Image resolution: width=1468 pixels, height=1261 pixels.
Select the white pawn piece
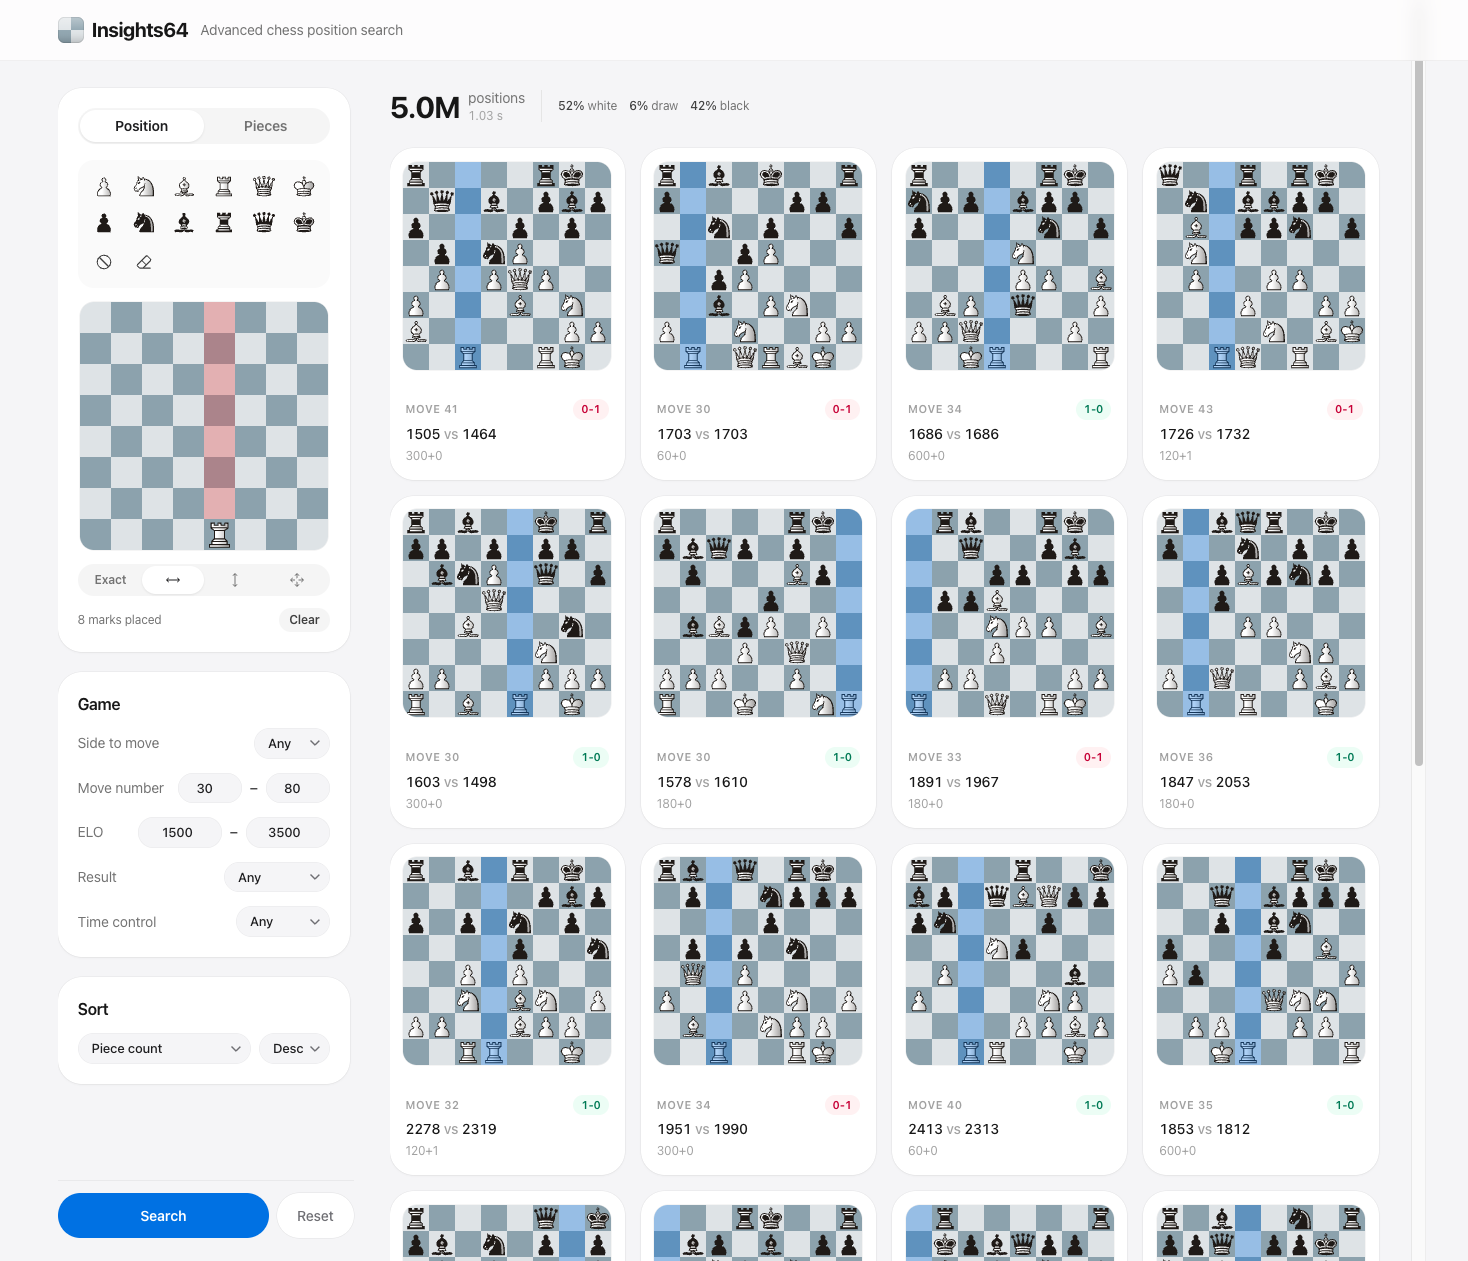[104, 187]
